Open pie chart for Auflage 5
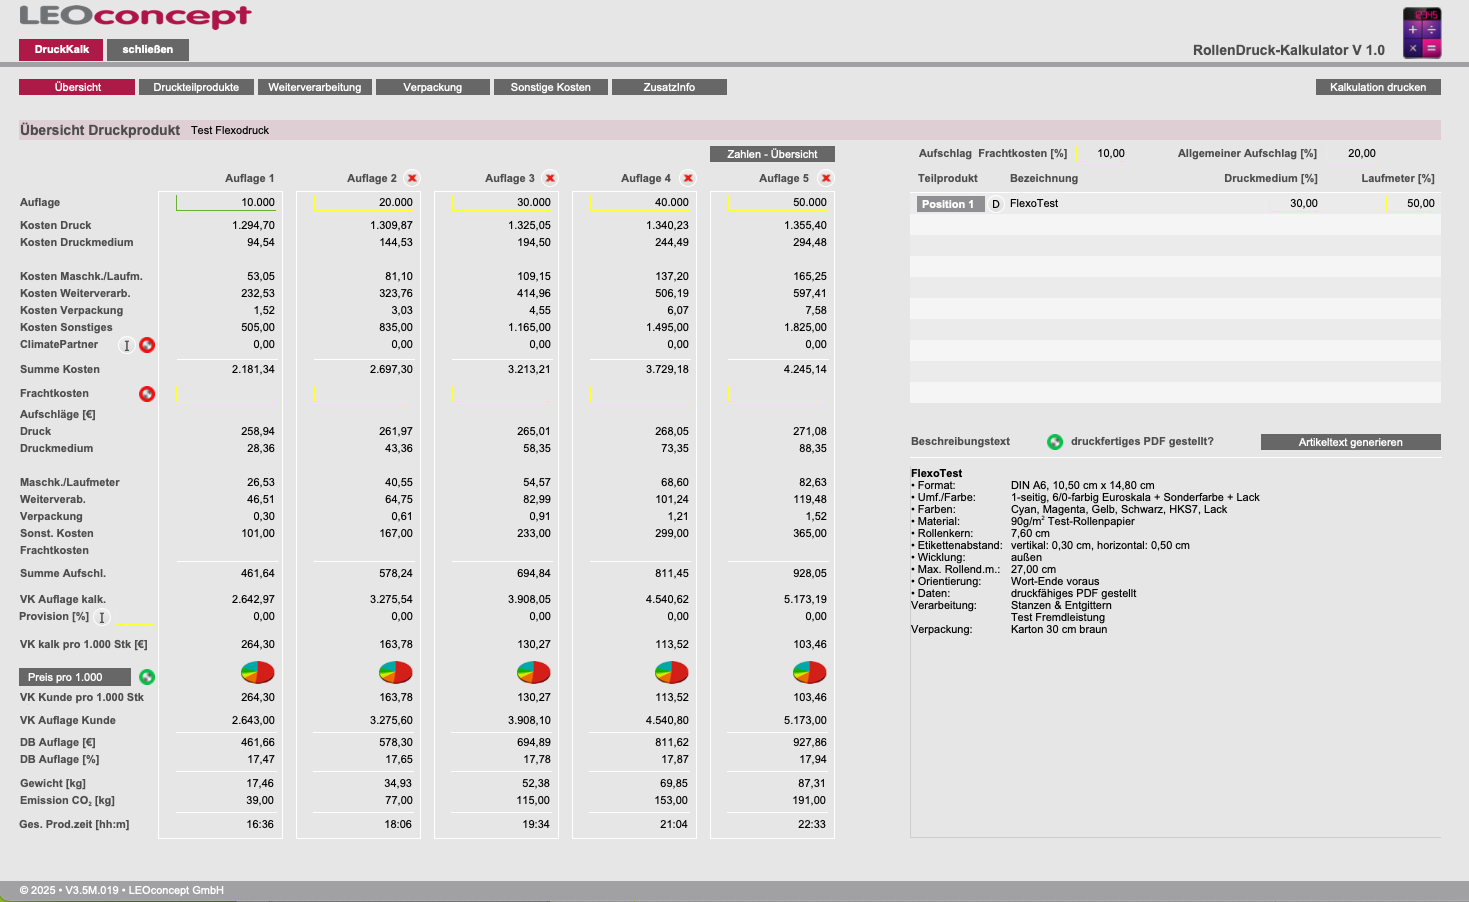The image size is (1469, 902). pyautogui.click(x=810, y=672)
